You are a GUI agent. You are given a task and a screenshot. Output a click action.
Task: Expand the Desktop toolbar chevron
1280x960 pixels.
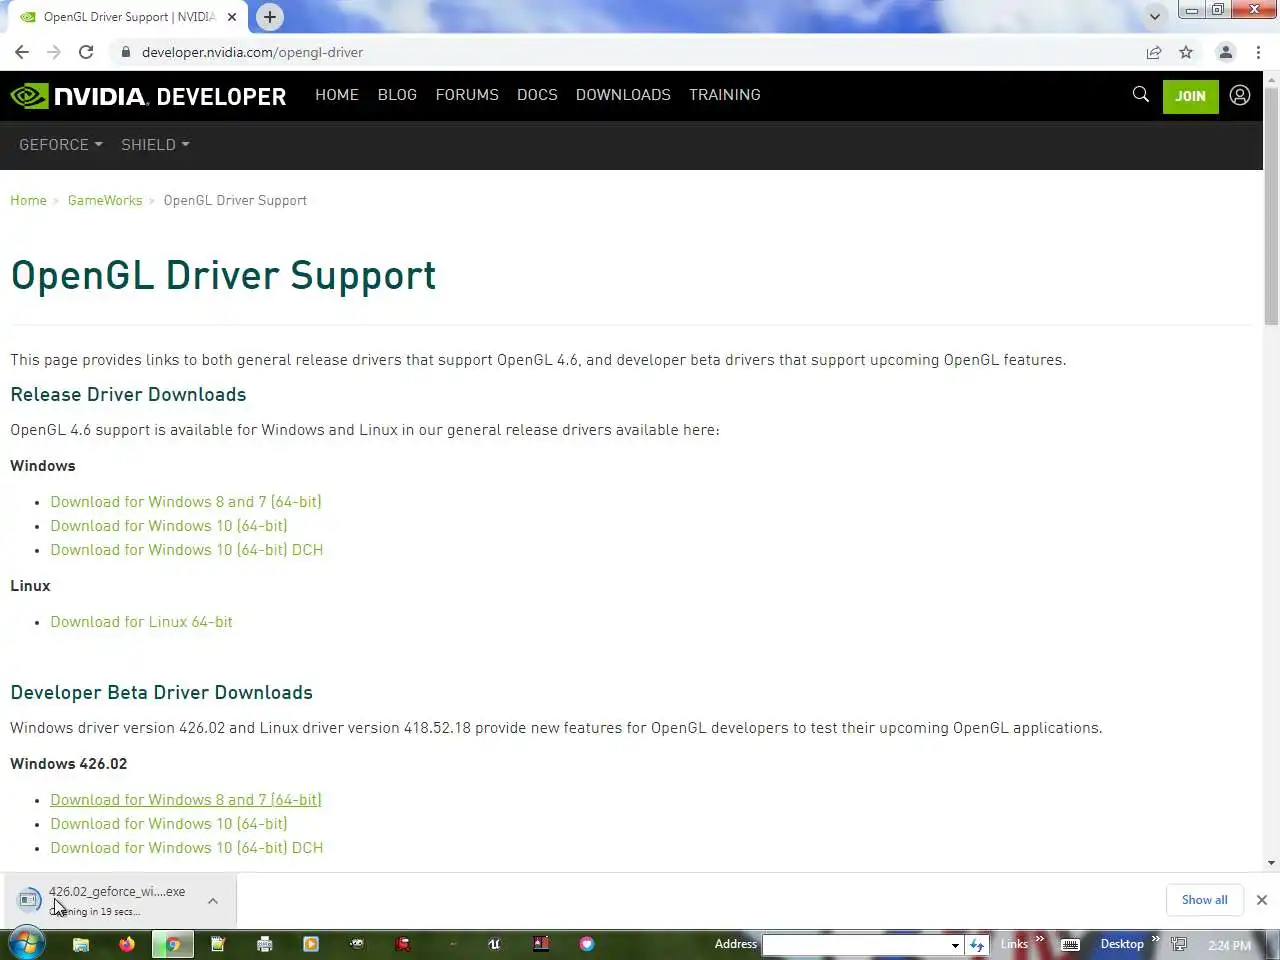[x=1155, y=939]
